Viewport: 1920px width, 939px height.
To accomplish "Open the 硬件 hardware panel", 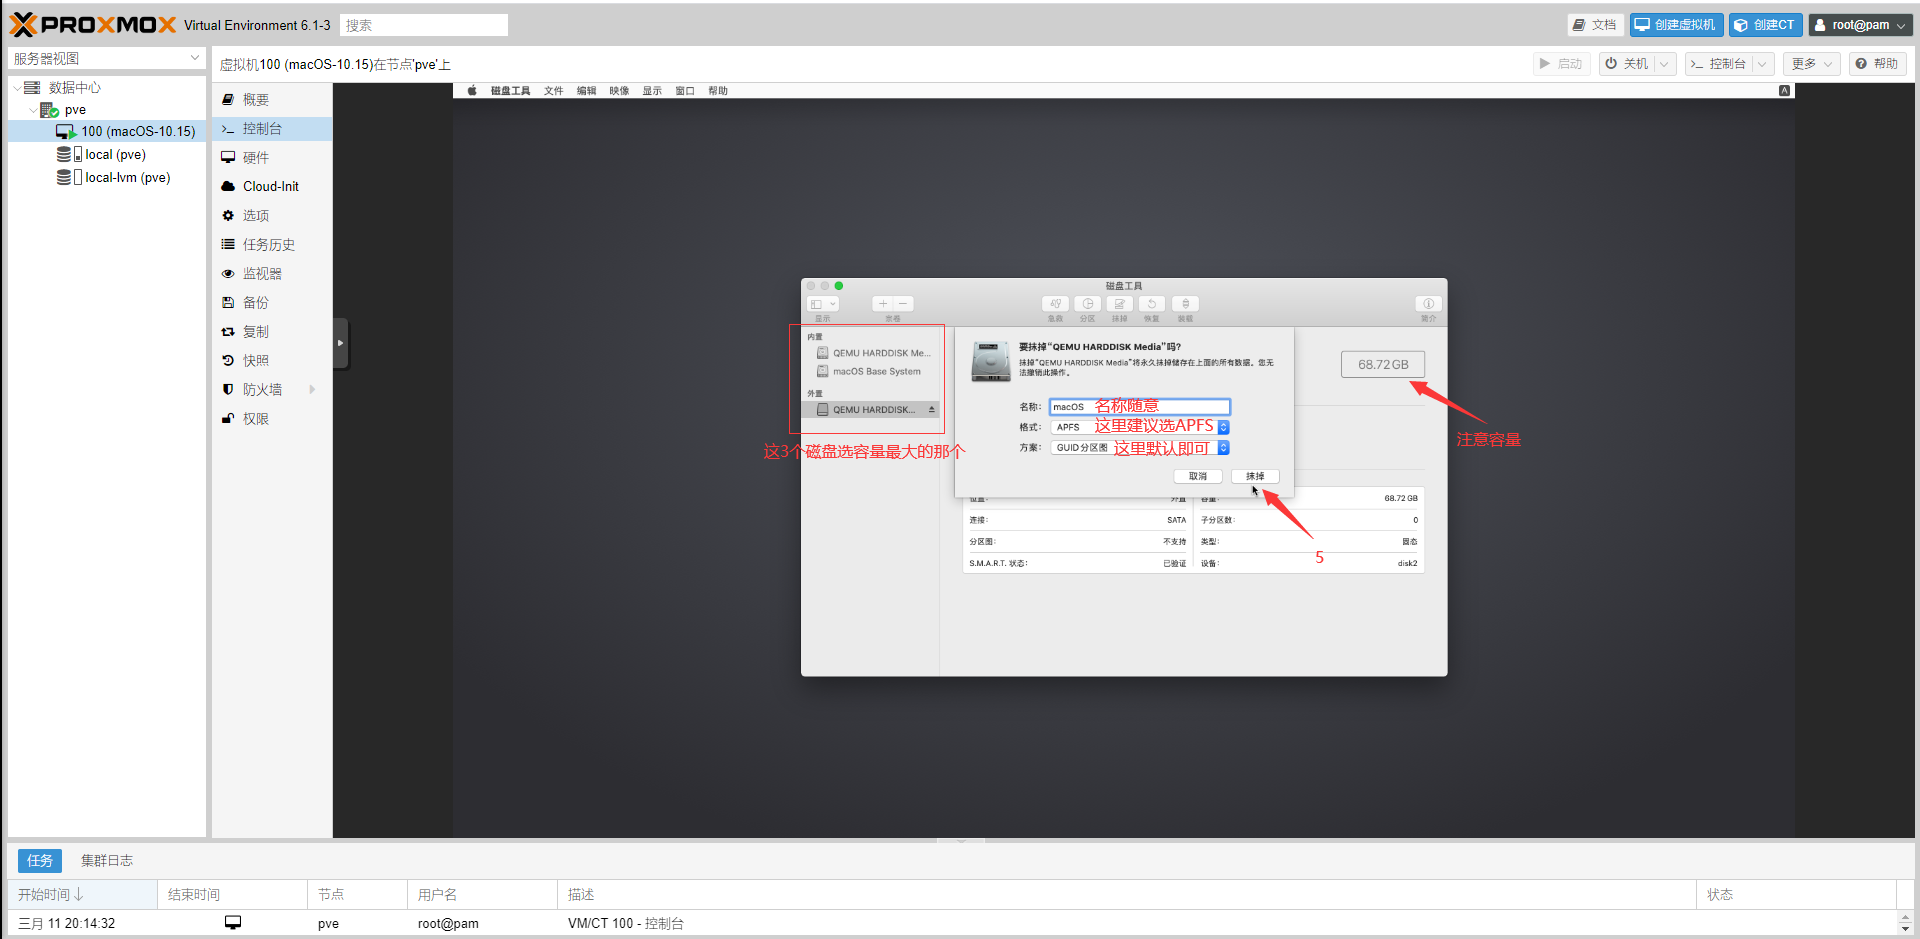I will click(256, 158).
